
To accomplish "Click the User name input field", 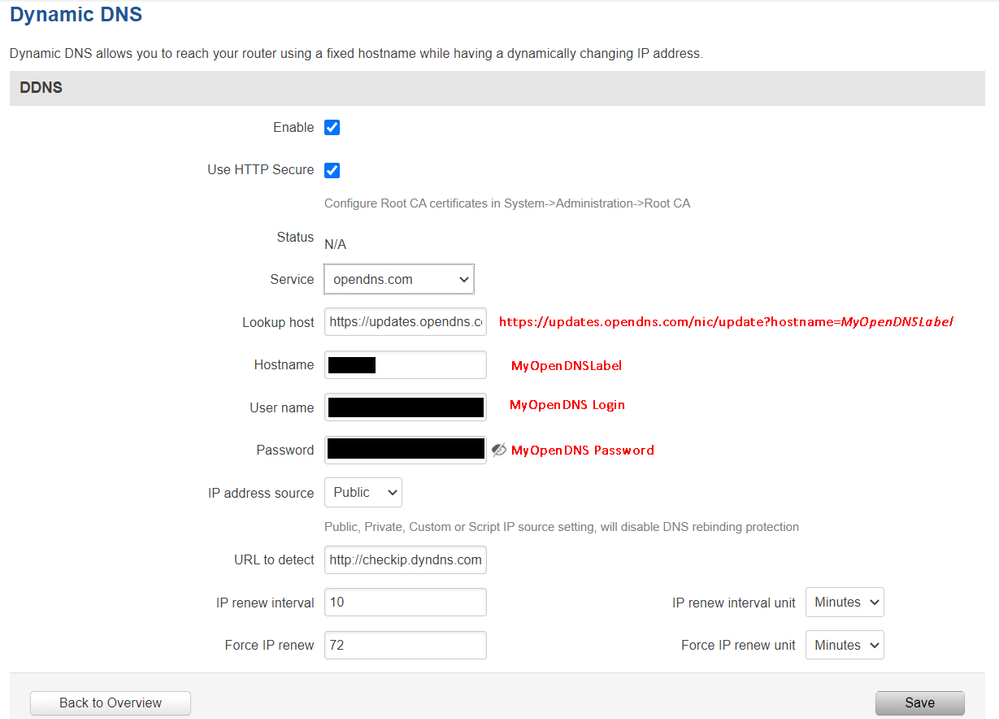I will [x=405, y=408].
